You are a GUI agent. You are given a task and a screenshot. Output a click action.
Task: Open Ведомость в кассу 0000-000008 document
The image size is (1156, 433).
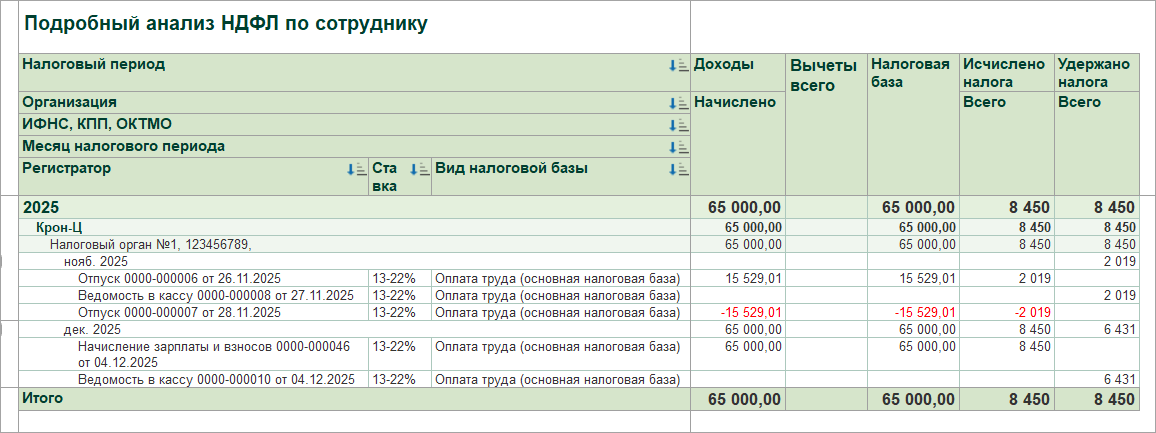[215, 296]
